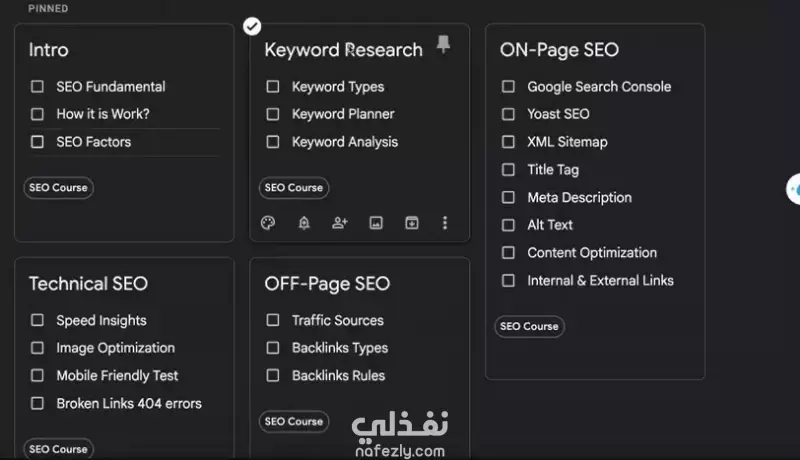Image resolution: width=800 pixels, height=460 pixels.
Task: Check the SEO Fundamental checkbox
Action: point(37,86)
